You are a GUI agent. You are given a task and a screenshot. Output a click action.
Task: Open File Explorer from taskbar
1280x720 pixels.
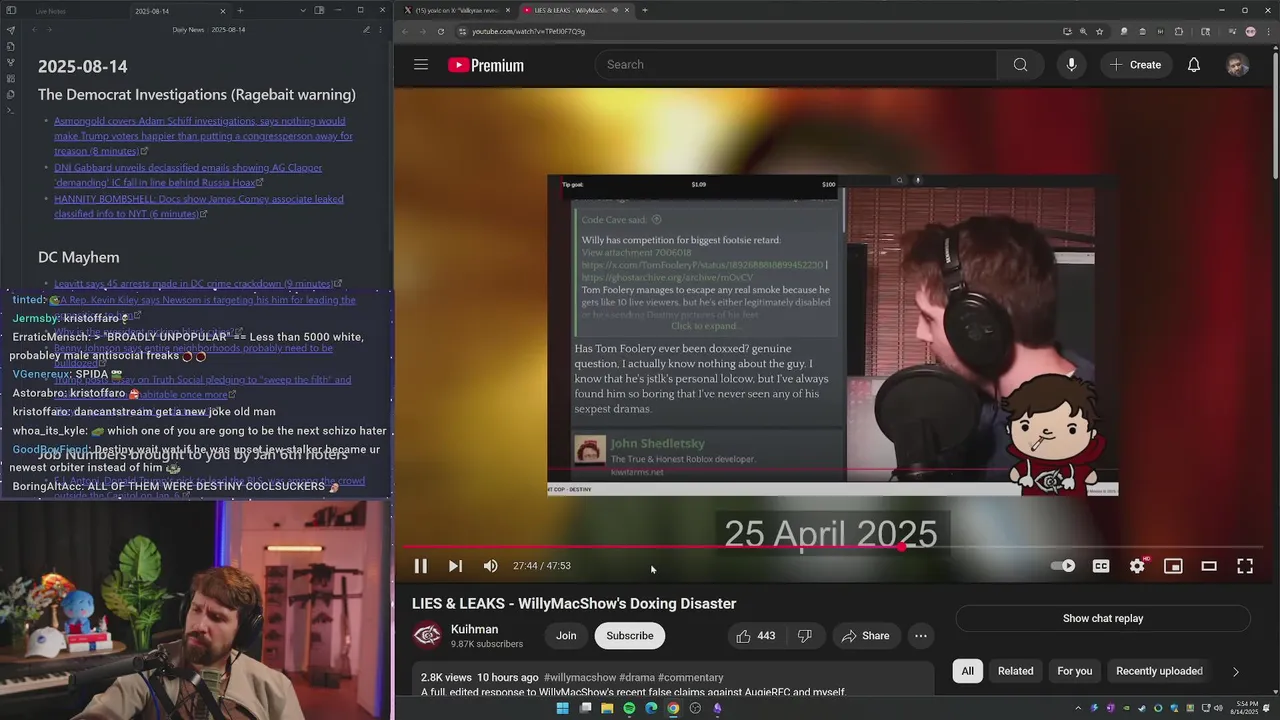(x=607, y=708)
